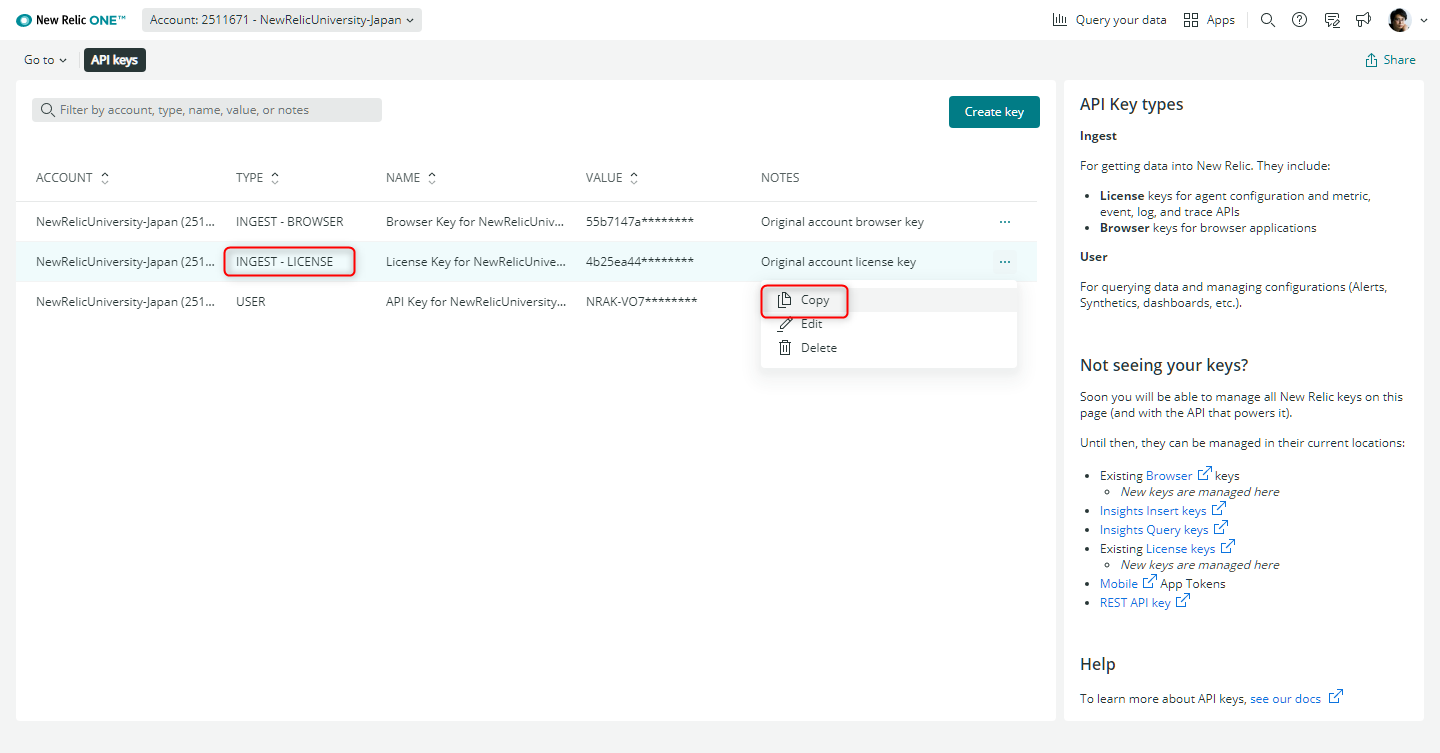
Task: Open the help question mark icon
Action: coord(1300,20)
